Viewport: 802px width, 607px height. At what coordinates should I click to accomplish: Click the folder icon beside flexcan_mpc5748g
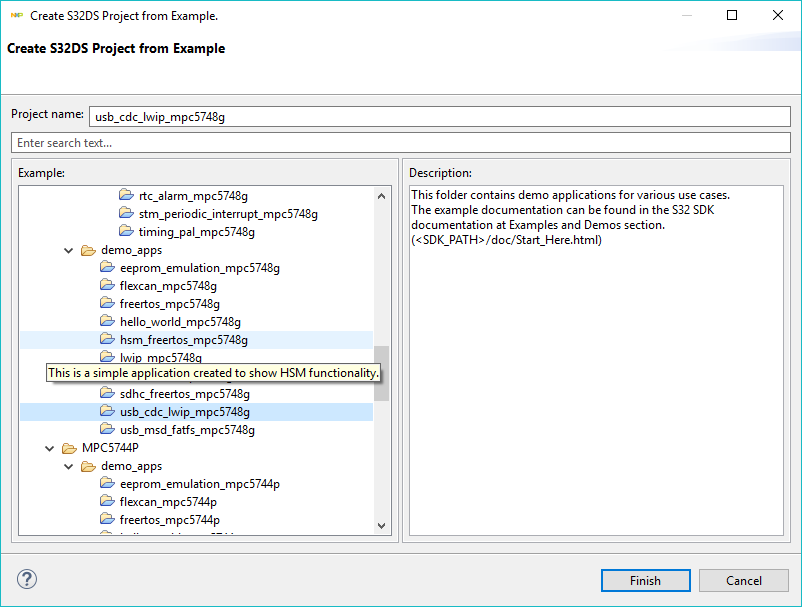point(108,286)
